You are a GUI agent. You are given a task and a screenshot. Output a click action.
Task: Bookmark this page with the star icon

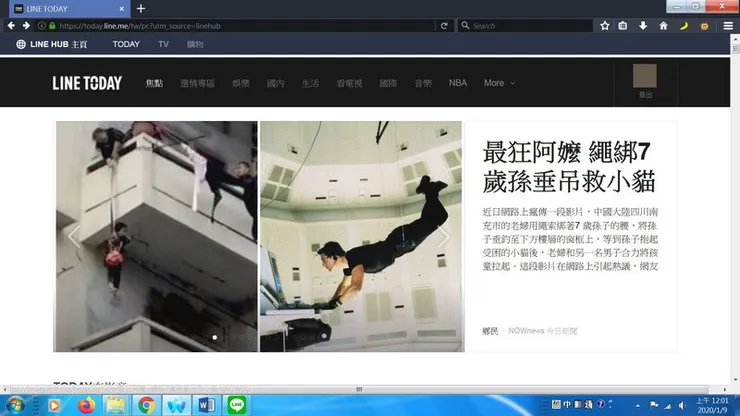pyautogui.click(x=605, y=25)
